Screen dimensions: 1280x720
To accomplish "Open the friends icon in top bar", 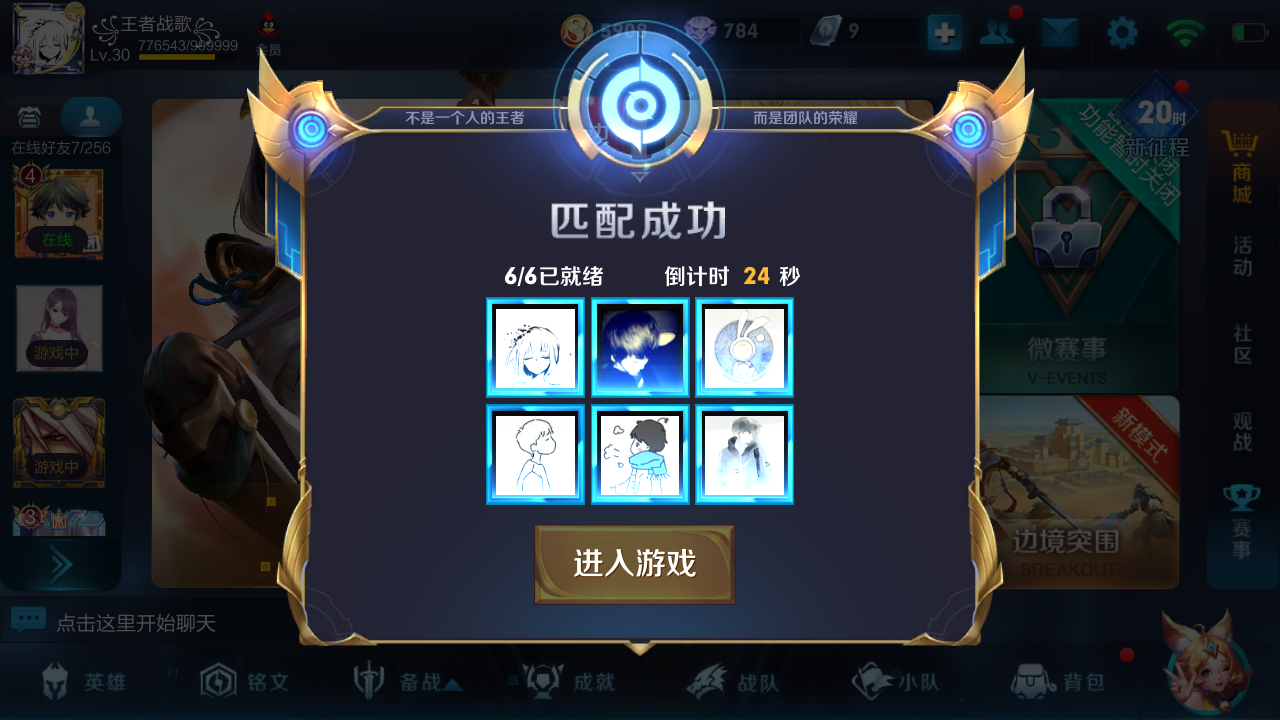I will (996, 33).
